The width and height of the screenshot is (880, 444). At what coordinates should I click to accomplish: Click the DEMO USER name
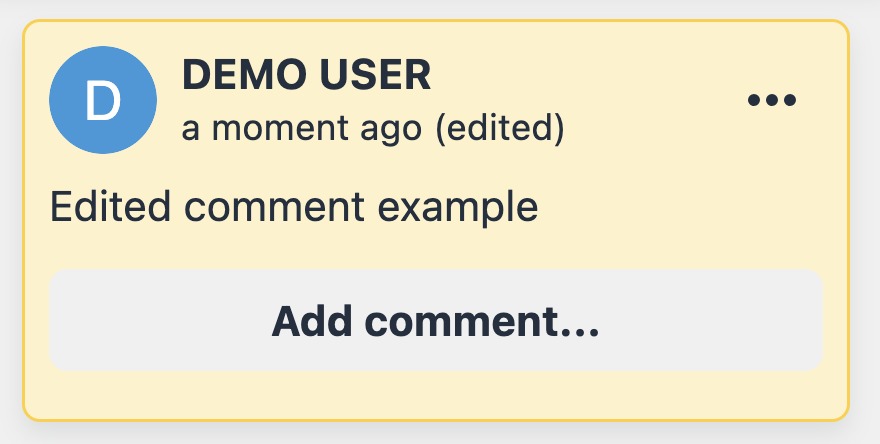pos(306,76)
